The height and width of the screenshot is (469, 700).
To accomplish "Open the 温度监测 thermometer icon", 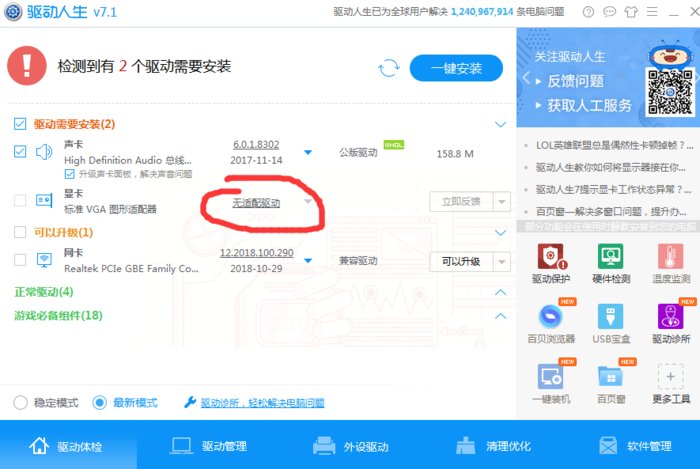I will pyautogui.click(x=670, y=257).
